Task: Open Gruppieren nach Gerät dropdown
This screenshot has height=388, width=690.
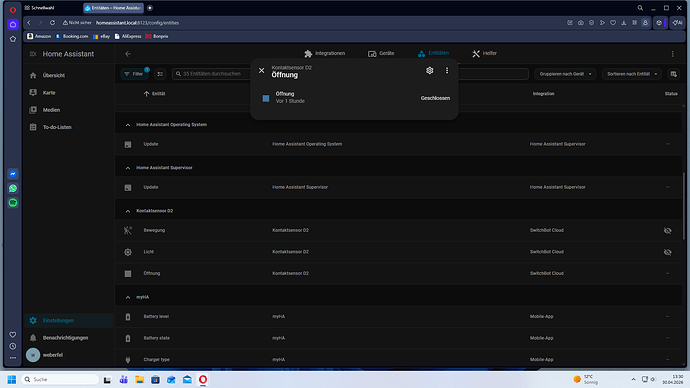Action: point(565,74)
